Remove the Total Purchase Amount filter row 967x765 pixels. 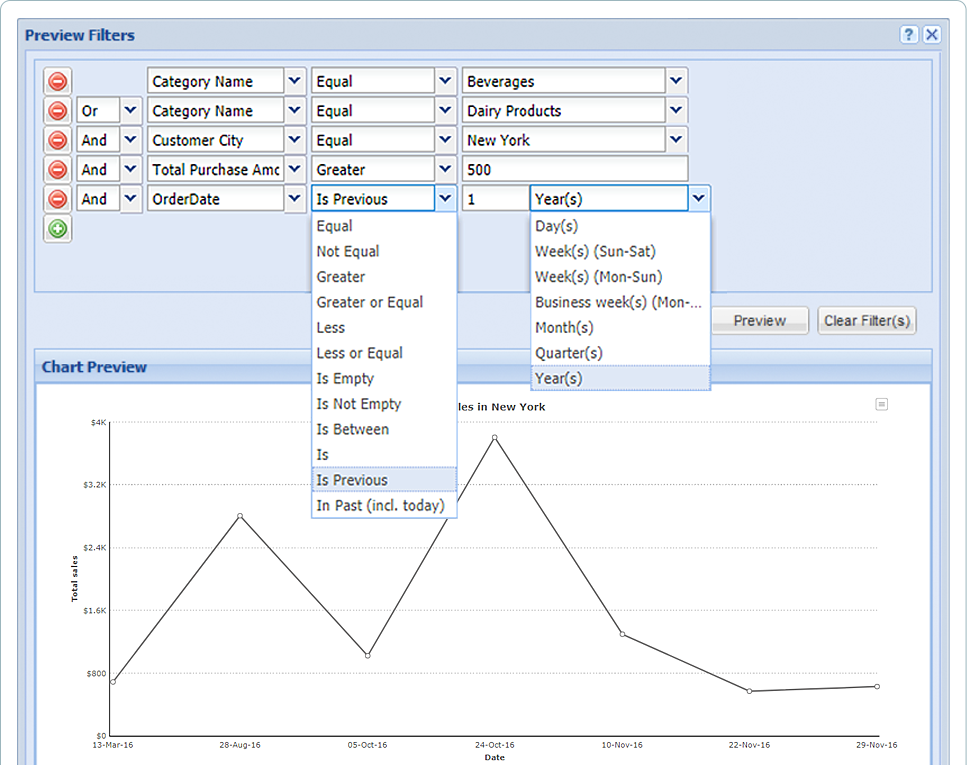pos(57,170)
